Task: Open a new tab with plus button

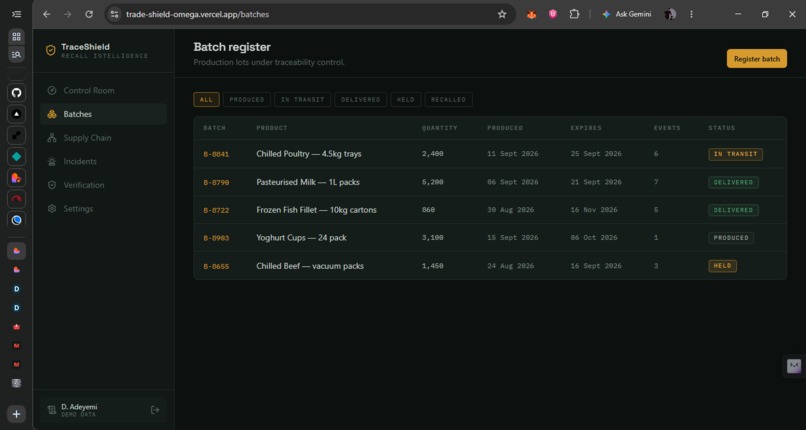Action: (16, 414)
